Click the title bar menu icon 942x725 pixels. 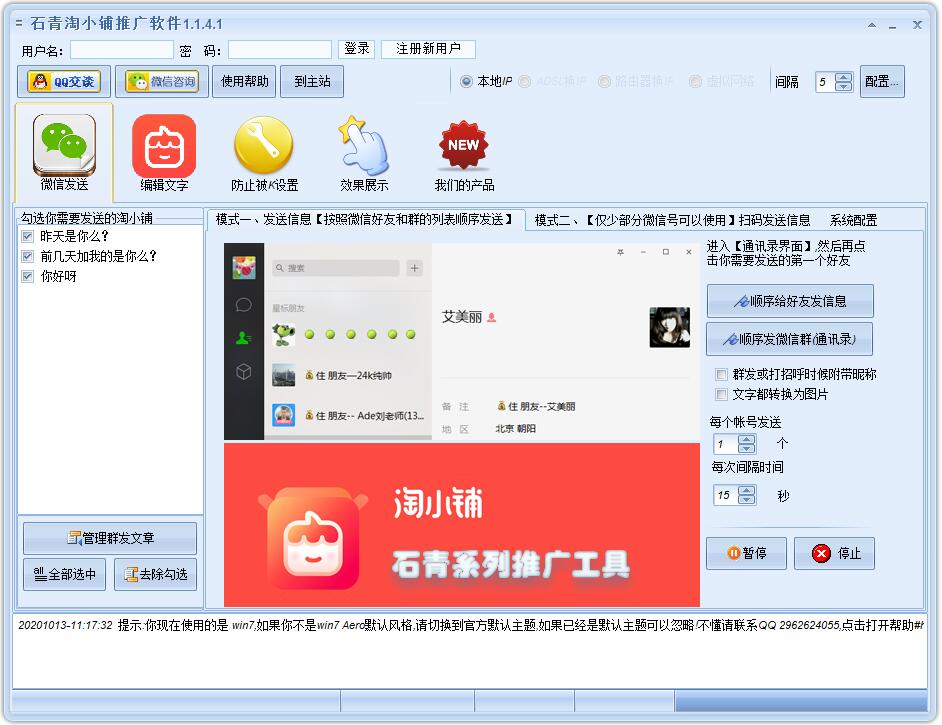[x=19, y=23]
